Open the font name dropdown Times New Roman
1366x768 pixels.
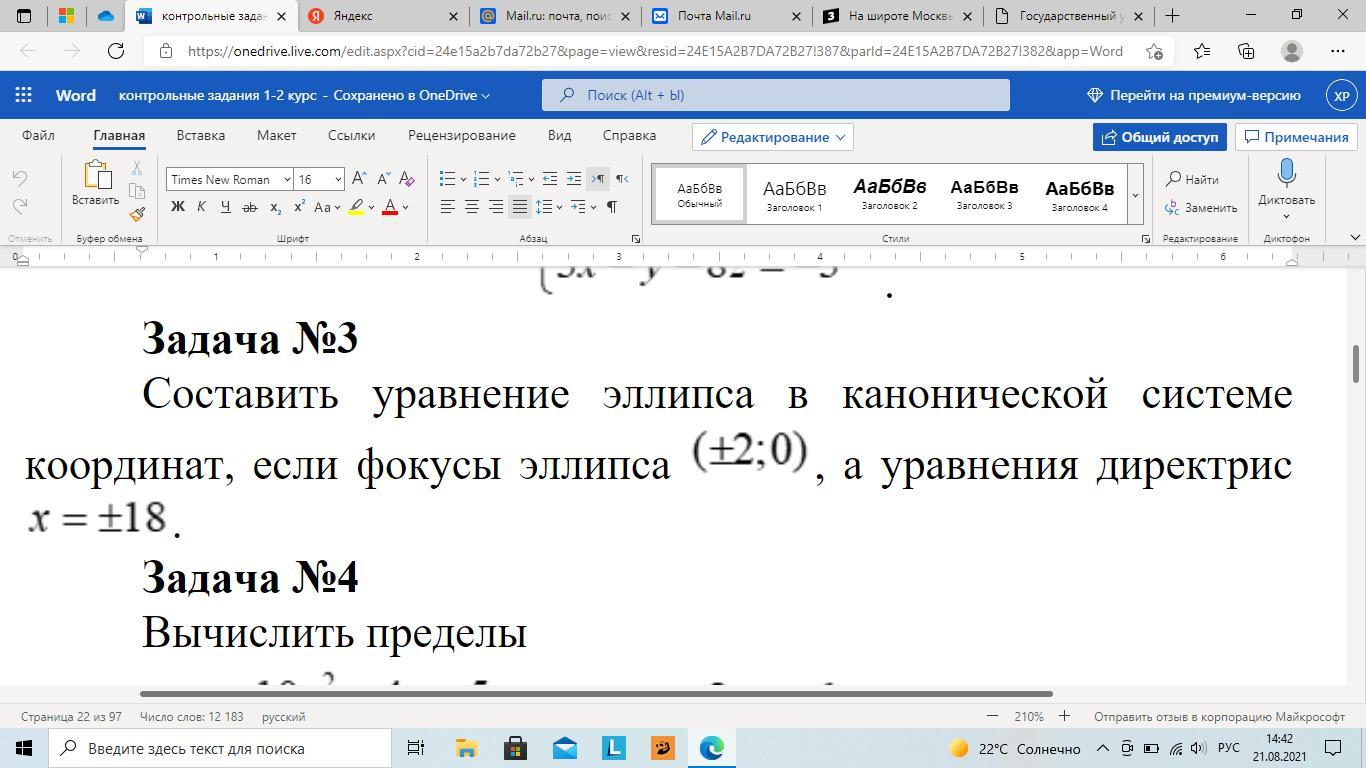pyautogui.click(x=287, y=179)
